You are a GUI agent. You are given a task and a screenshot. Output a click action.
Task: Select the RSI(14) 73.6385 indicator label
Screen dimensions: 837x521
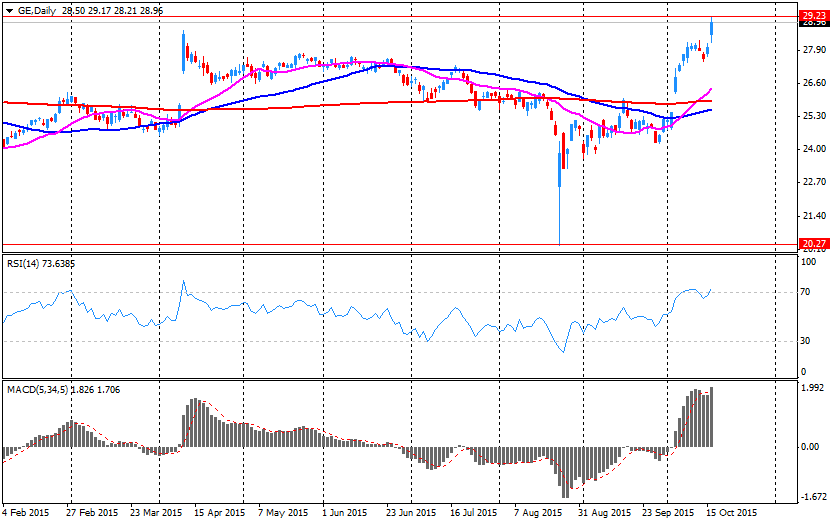click(41, 264)
